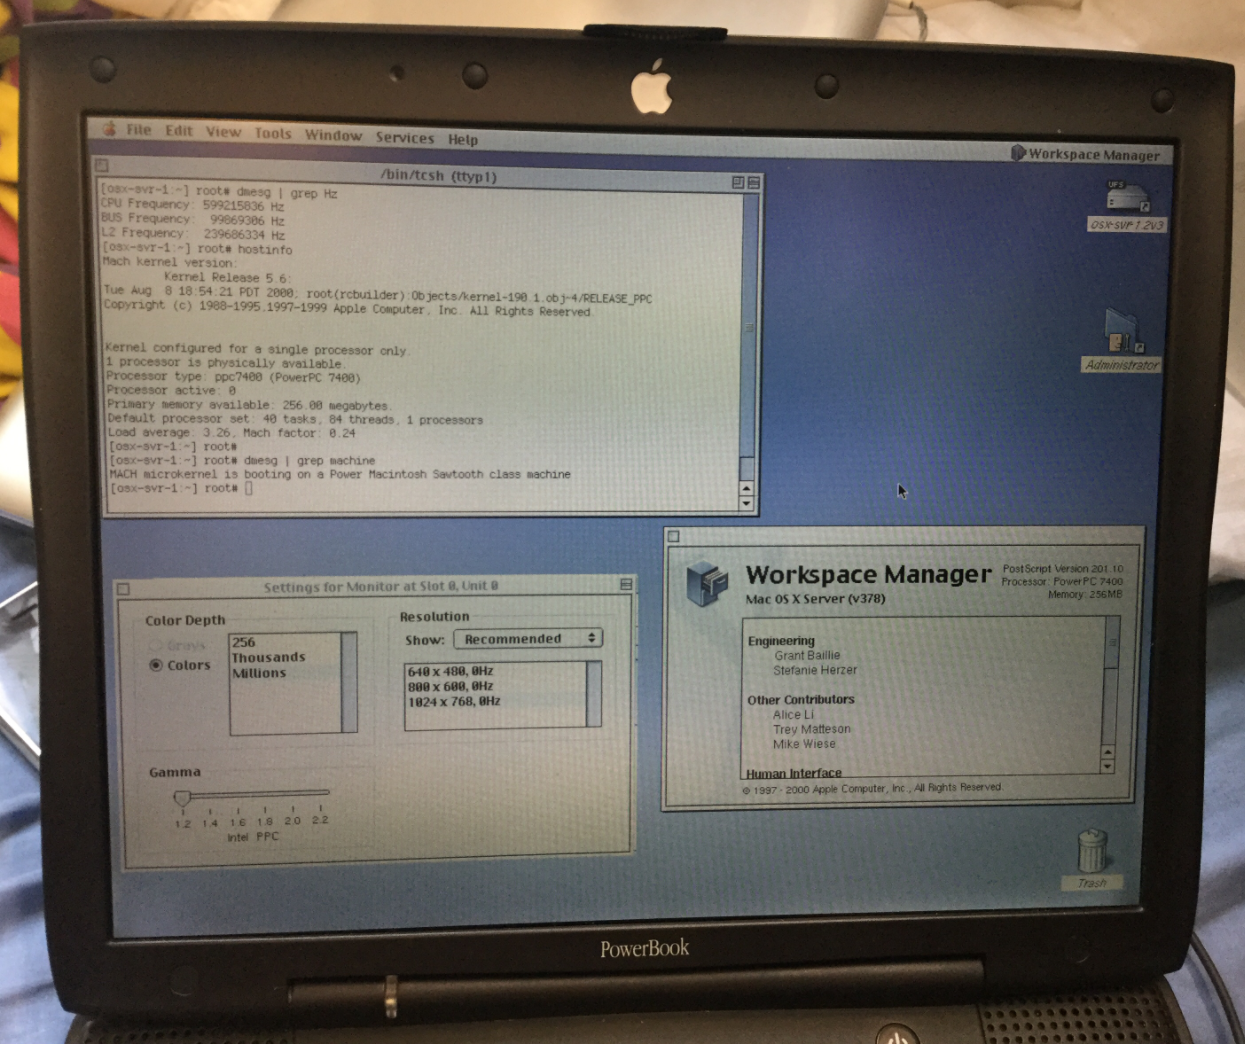The height and width of the screenshot is (1044, 1245).
Task: Select the Grays radio button
Action: point(156,646)
